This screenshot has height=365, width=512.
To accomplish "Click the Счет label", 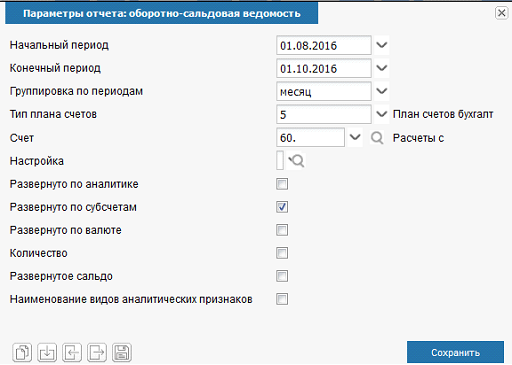I will [x=22, y=138].
